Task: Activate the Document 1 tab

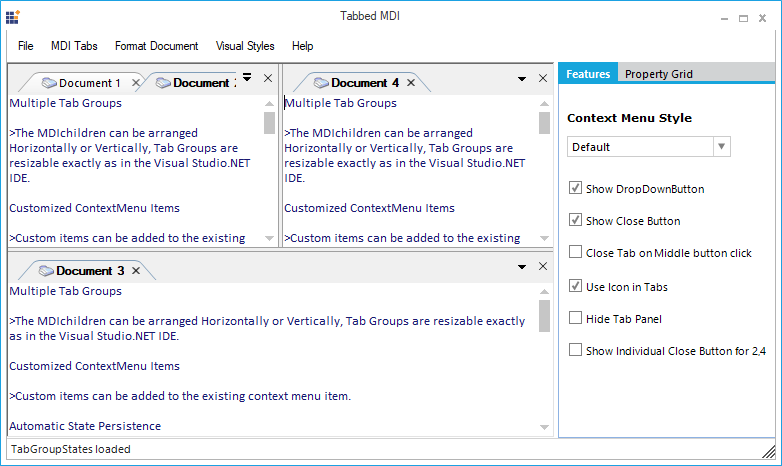Action: [x=89, y=83]
